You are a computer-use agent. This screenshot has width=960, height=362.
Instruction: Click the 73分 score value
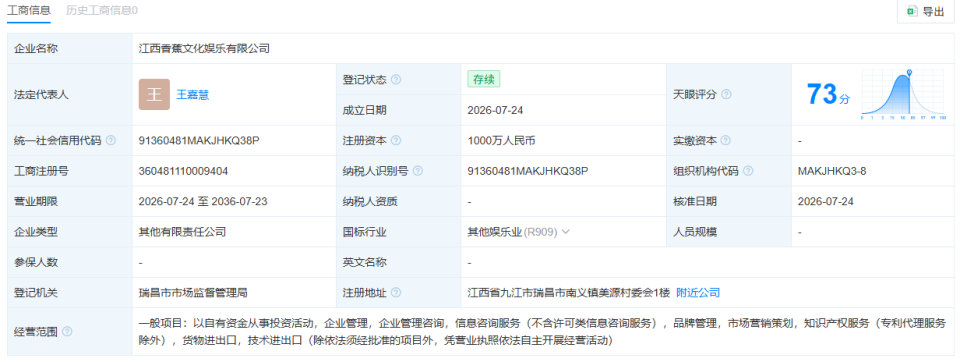click(828, 94)
